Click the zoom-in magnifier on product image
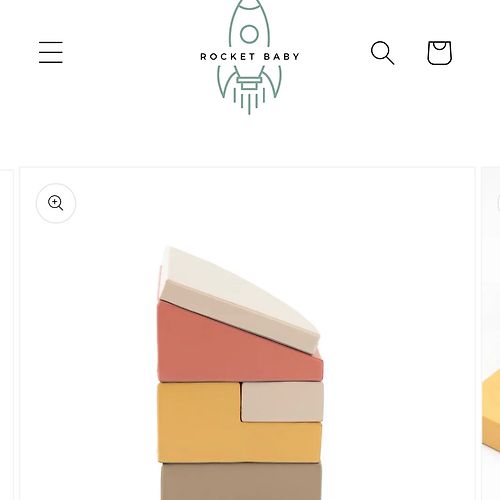The width and height of the screenshot is (500, 500). coord(56,203)
